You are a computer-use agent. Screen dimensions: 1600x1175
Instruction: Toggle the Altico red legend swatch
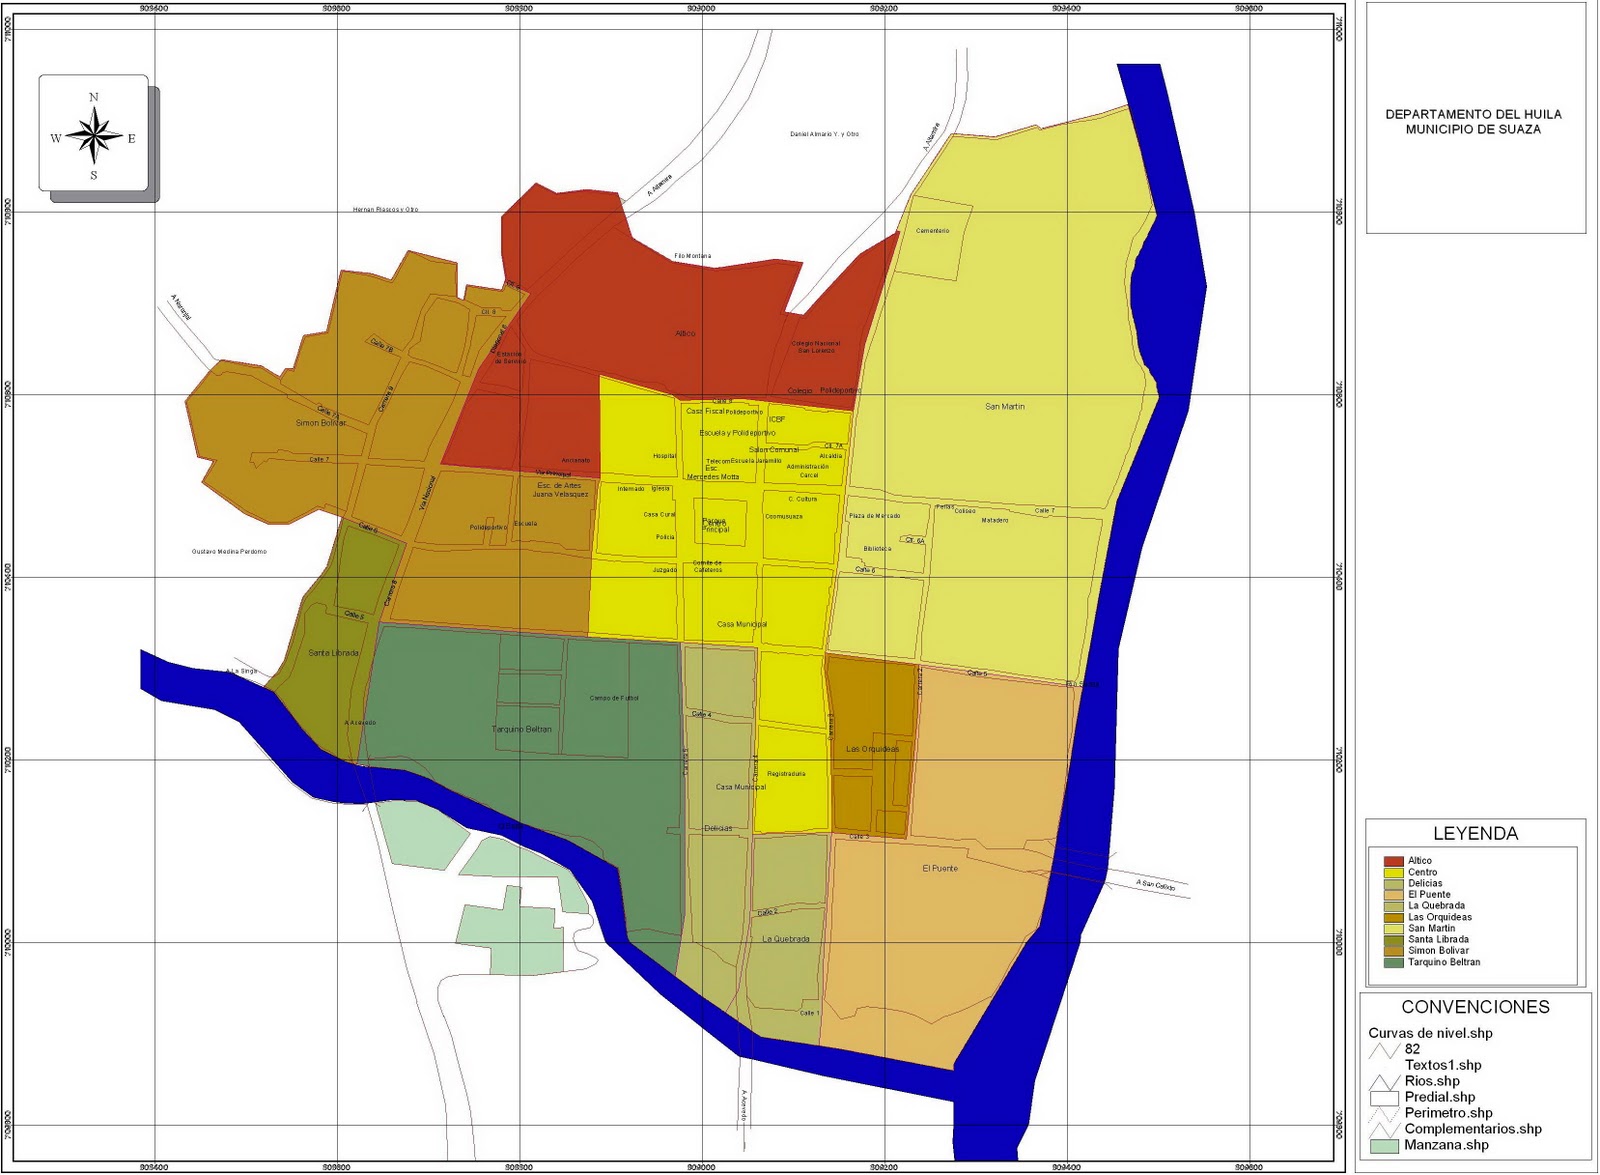pos(1394,861)
